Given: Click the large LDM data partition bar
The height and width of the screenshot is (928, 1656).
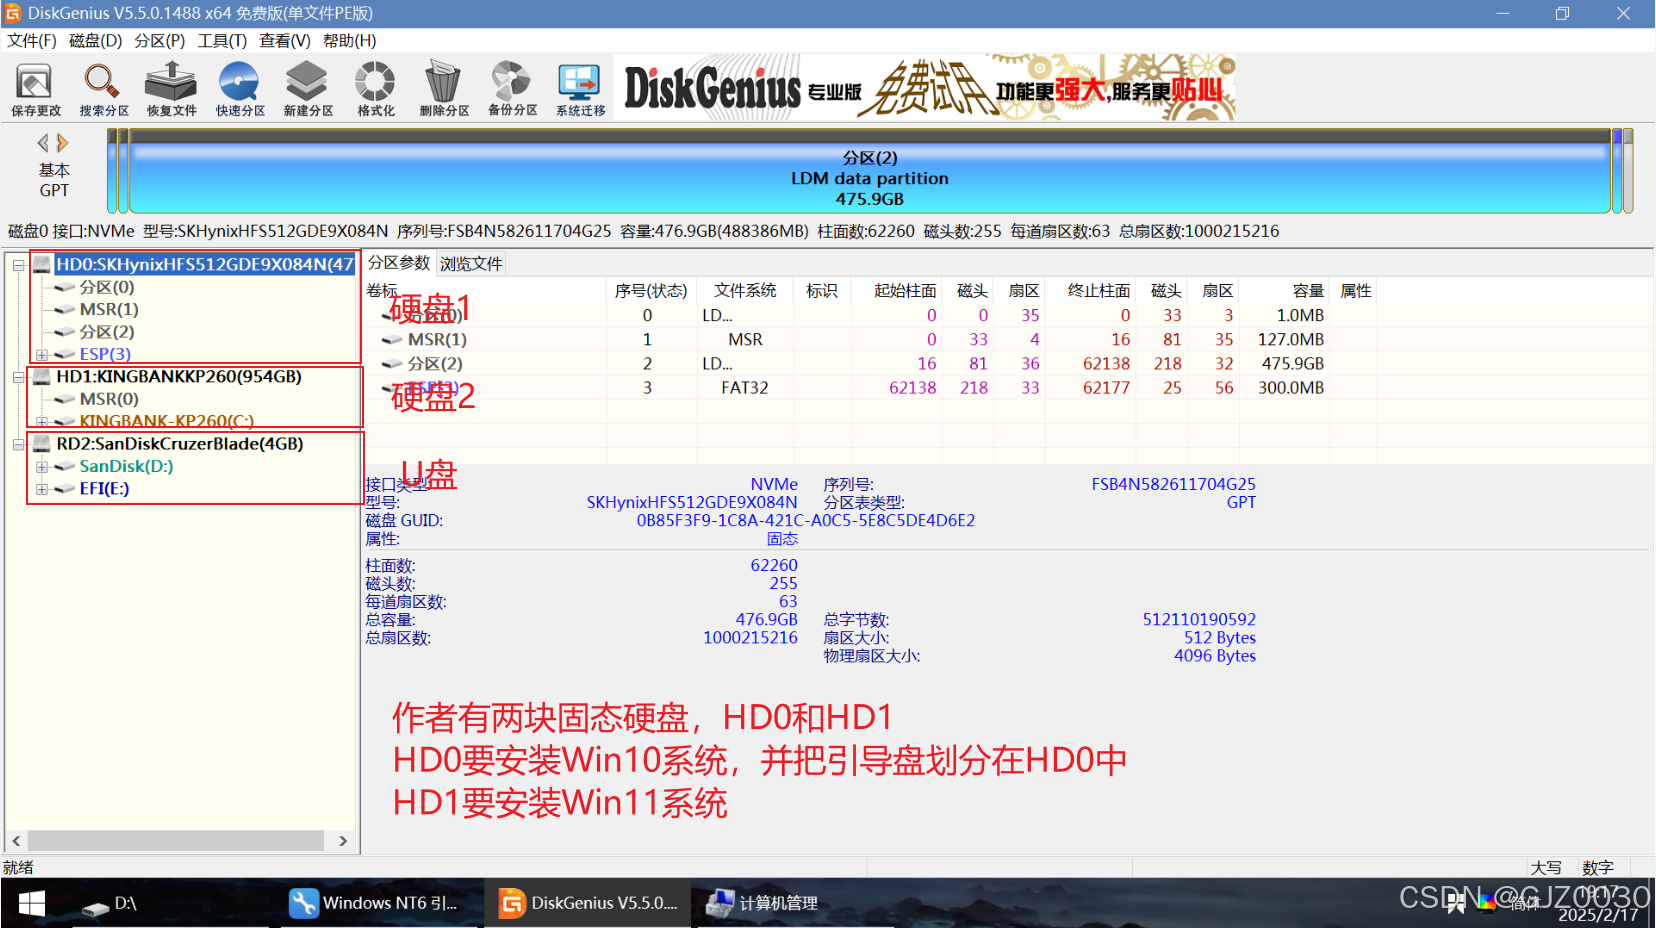Looking at the screenshot, I should (870, 171).
